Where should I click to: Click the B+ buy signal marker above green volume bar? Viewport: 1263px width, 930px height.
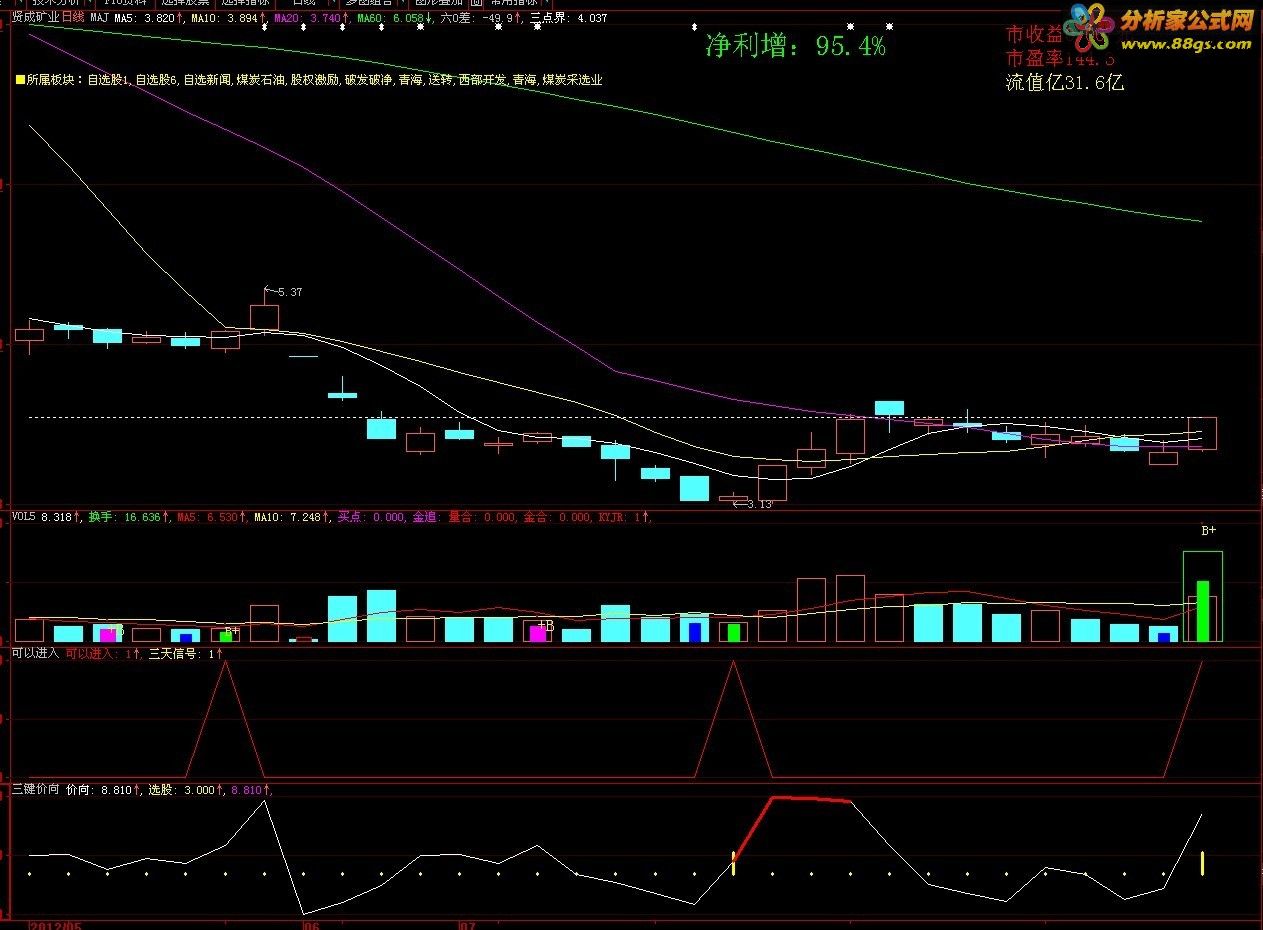pyautogui.click(x=1208, y=531)
